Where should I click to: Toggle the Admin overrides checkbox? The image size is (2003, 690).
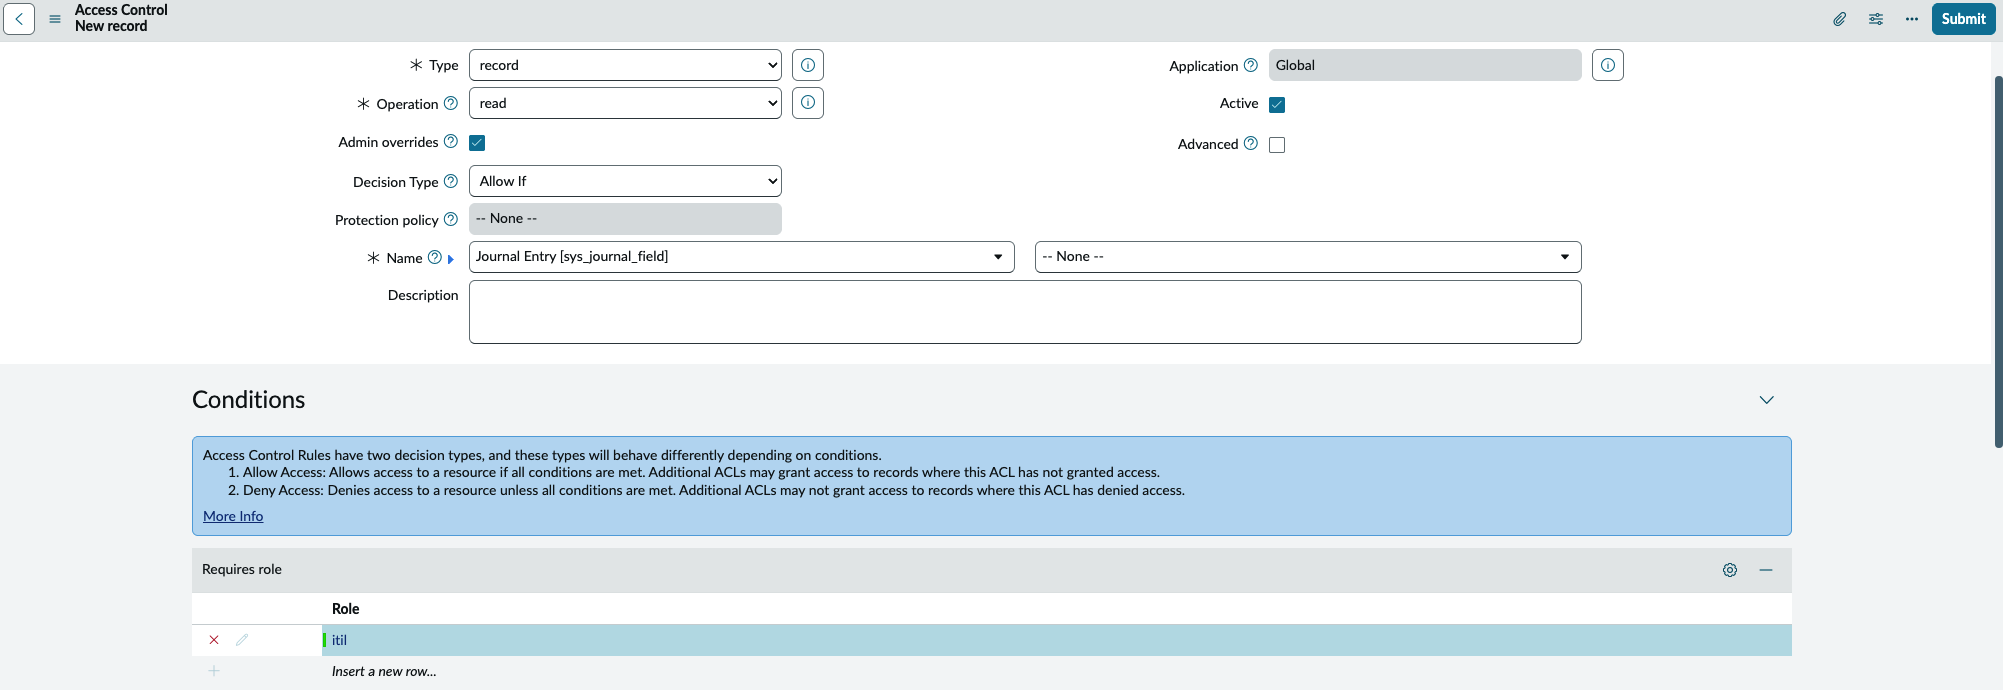click(x=477, y=143)
